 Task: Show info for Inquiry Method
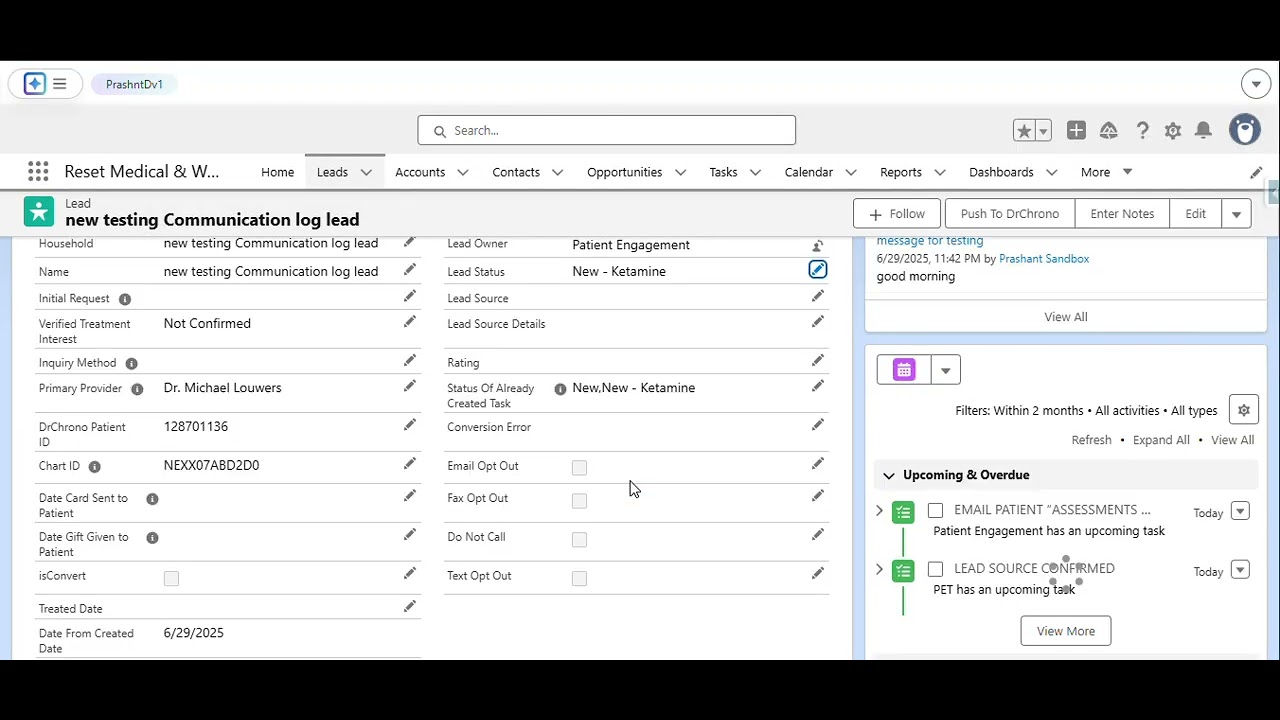click(131, 363)
